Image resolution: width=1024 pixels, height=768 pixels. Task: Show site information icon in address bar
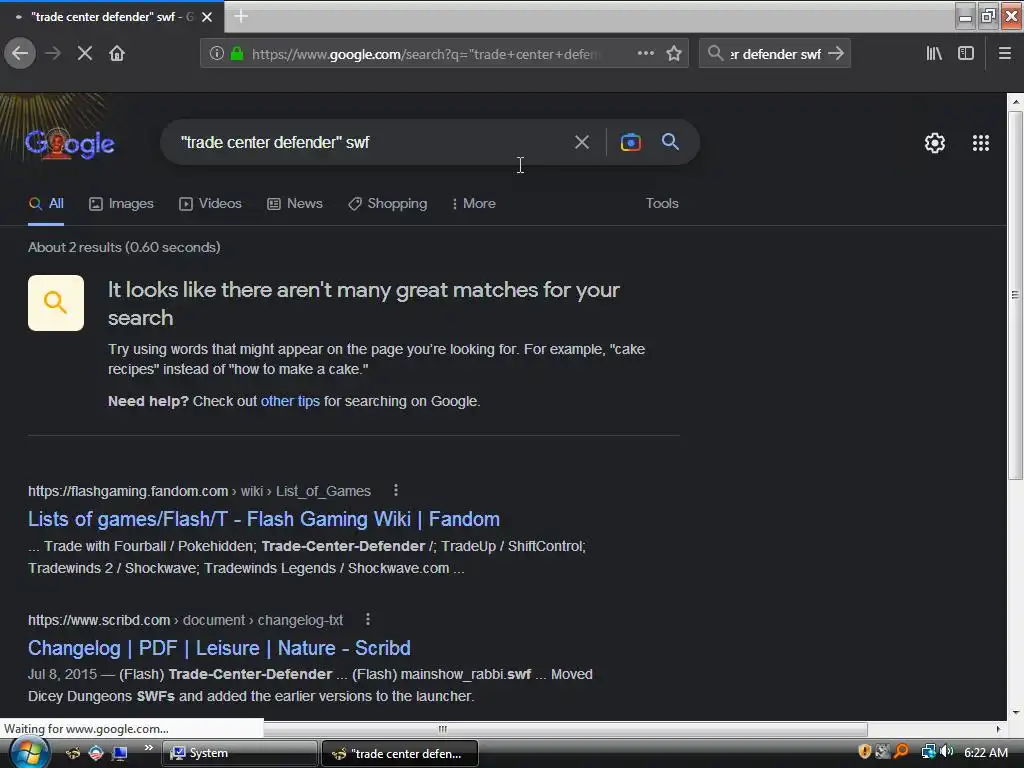pyautogui.click(x=217, y=54)
